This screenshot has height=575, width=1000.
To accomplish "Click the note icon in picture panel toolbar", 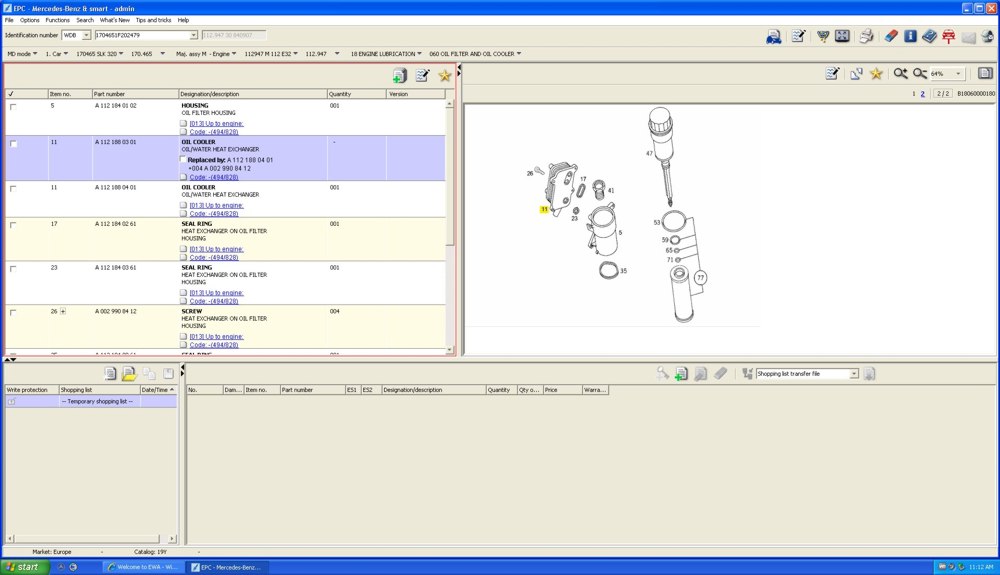I will point(832,74).
